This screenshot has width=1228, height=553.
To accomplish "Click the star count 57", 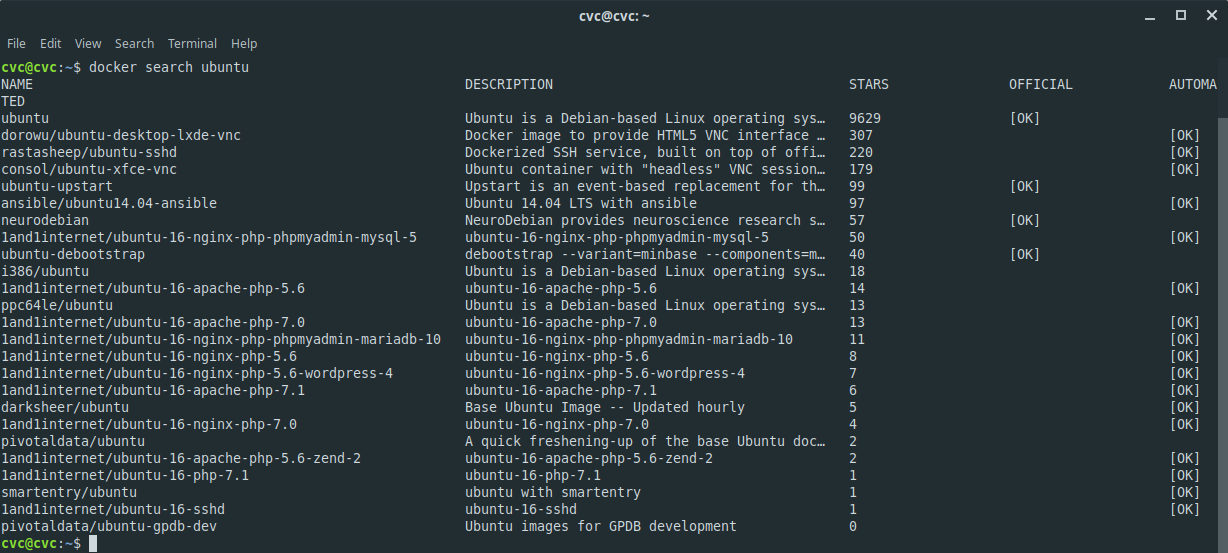I will tap(857, 220).
